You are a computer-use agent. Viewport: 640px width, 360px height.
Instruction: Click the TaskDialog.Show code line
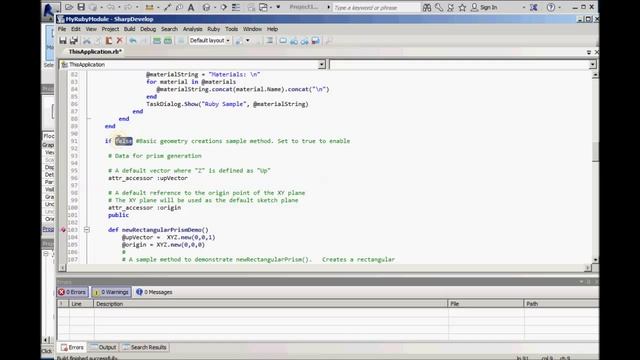227,104
